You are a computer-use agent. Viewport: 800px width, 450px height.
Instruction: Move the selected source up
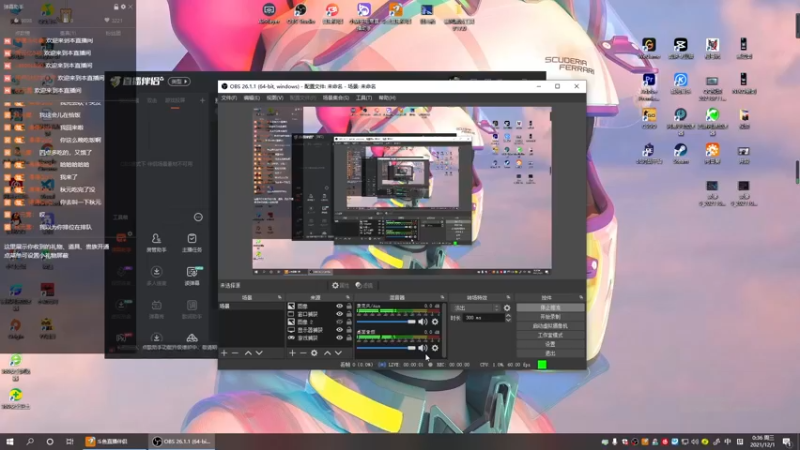(x=327, y=353)
